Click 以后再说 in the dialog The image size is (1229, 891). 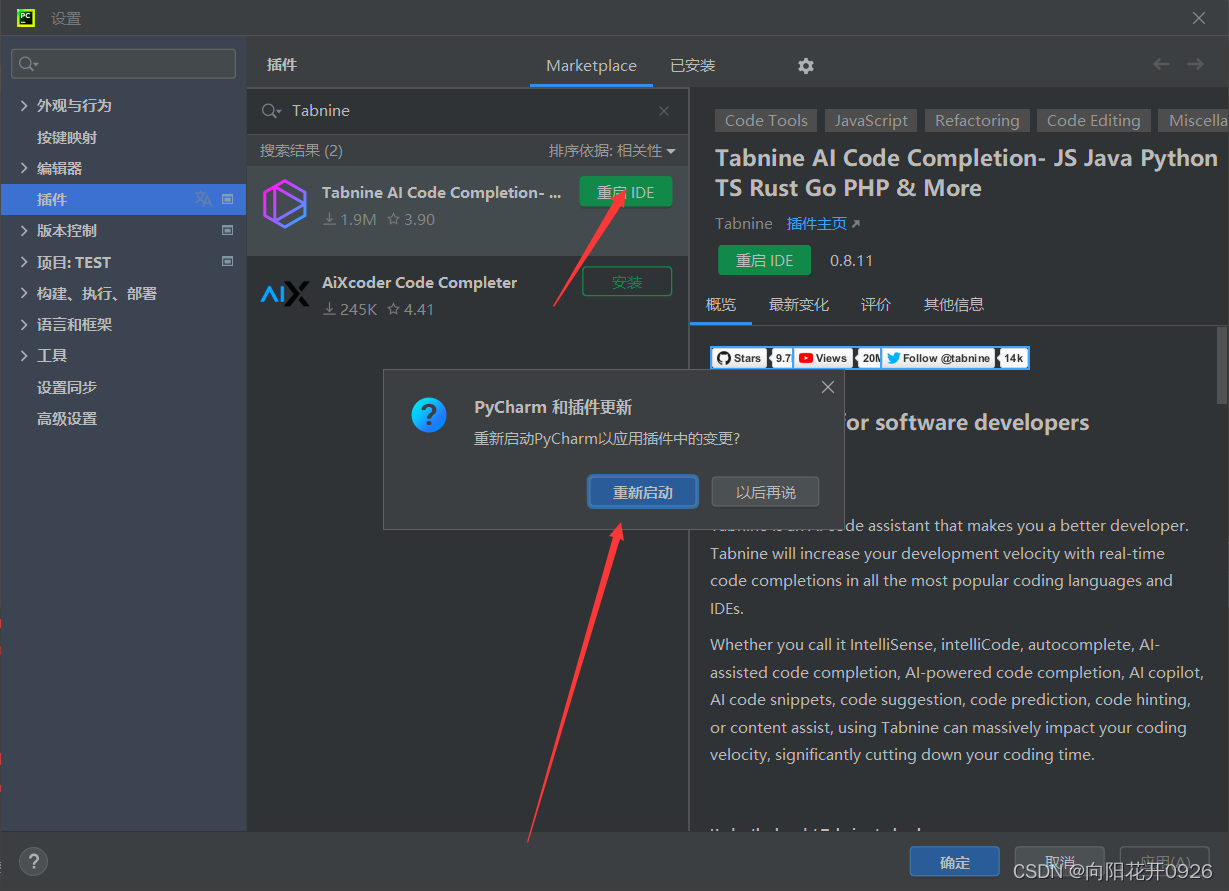click(x=766, y=492)
